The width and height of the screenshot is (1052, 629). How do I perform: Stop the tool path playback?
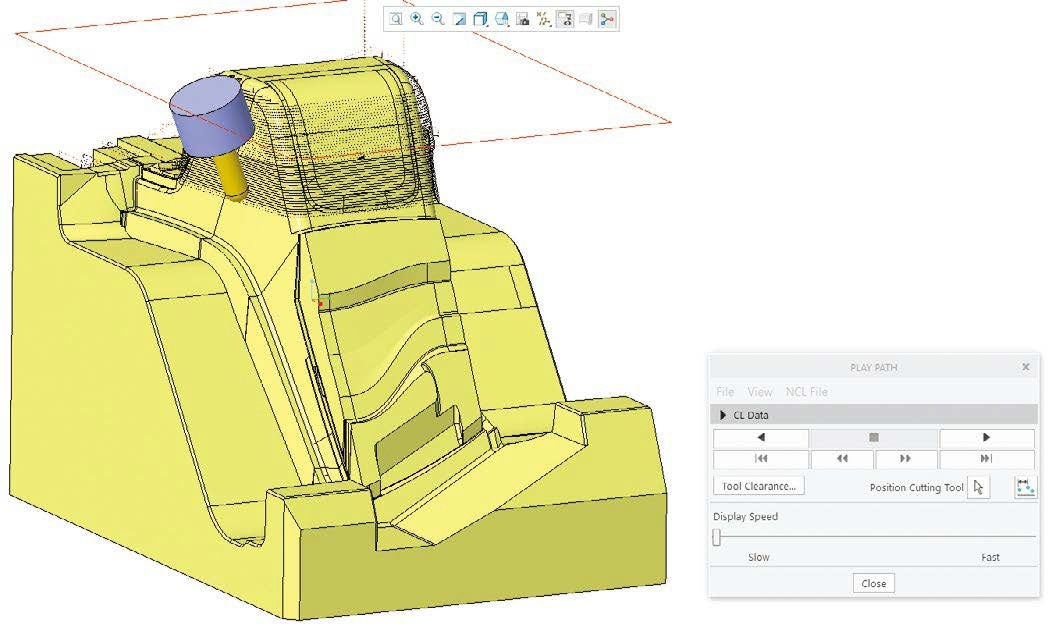tap(874, 437)
